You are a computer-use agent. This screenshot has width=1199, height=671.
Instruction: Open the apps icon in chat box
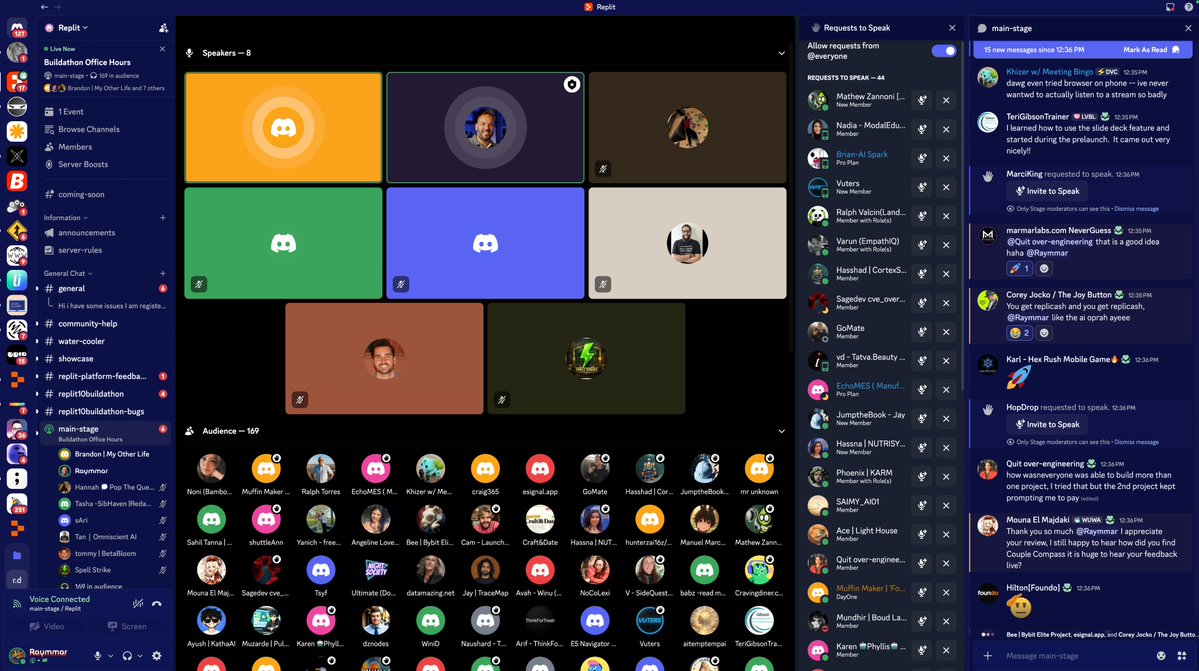(x=1181, y=656)
